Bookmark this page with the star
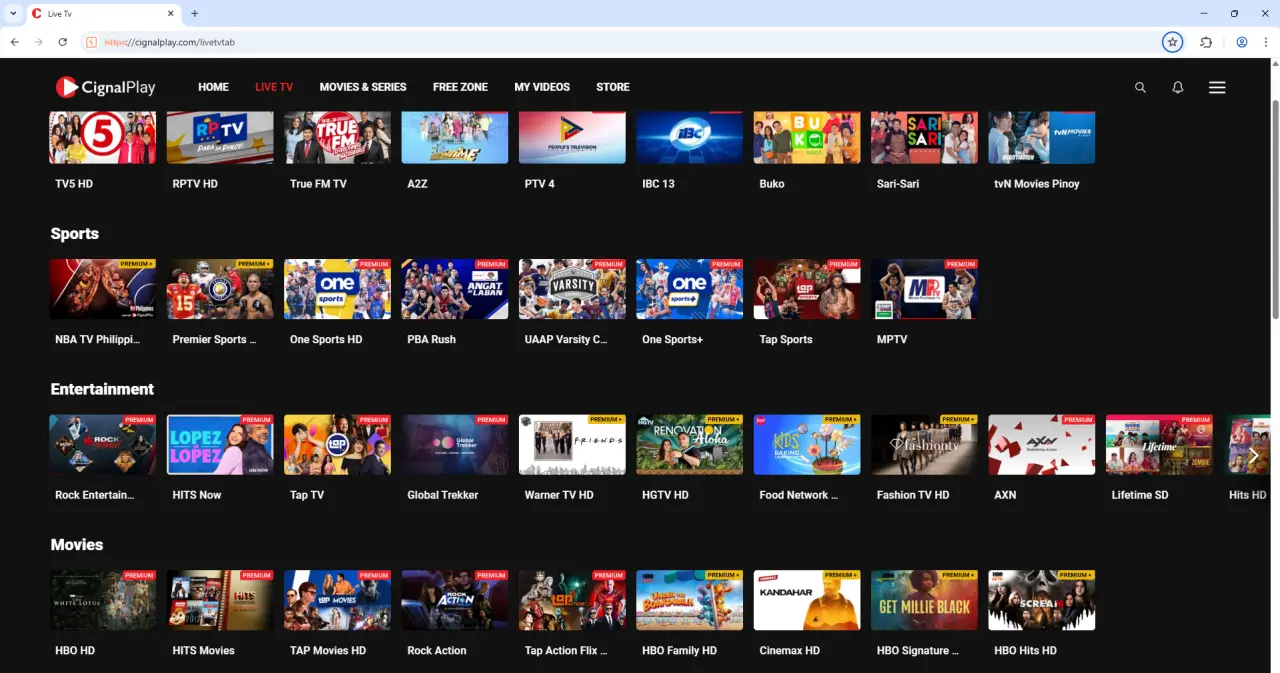 tap(1172, 42)
